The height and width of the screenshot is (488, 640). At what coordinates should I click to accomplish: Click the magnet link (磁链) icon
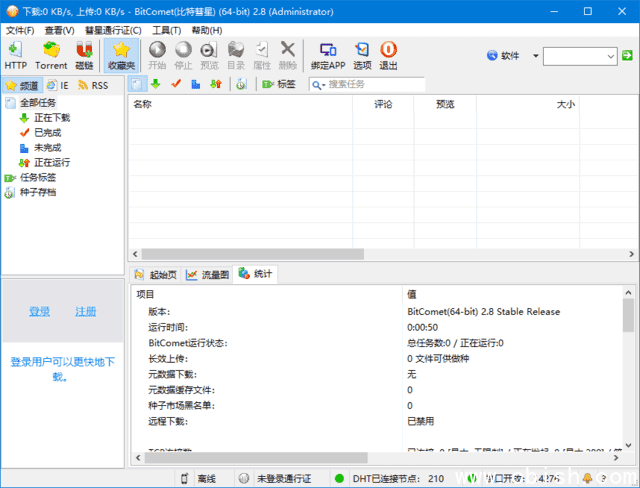(84, 54)
